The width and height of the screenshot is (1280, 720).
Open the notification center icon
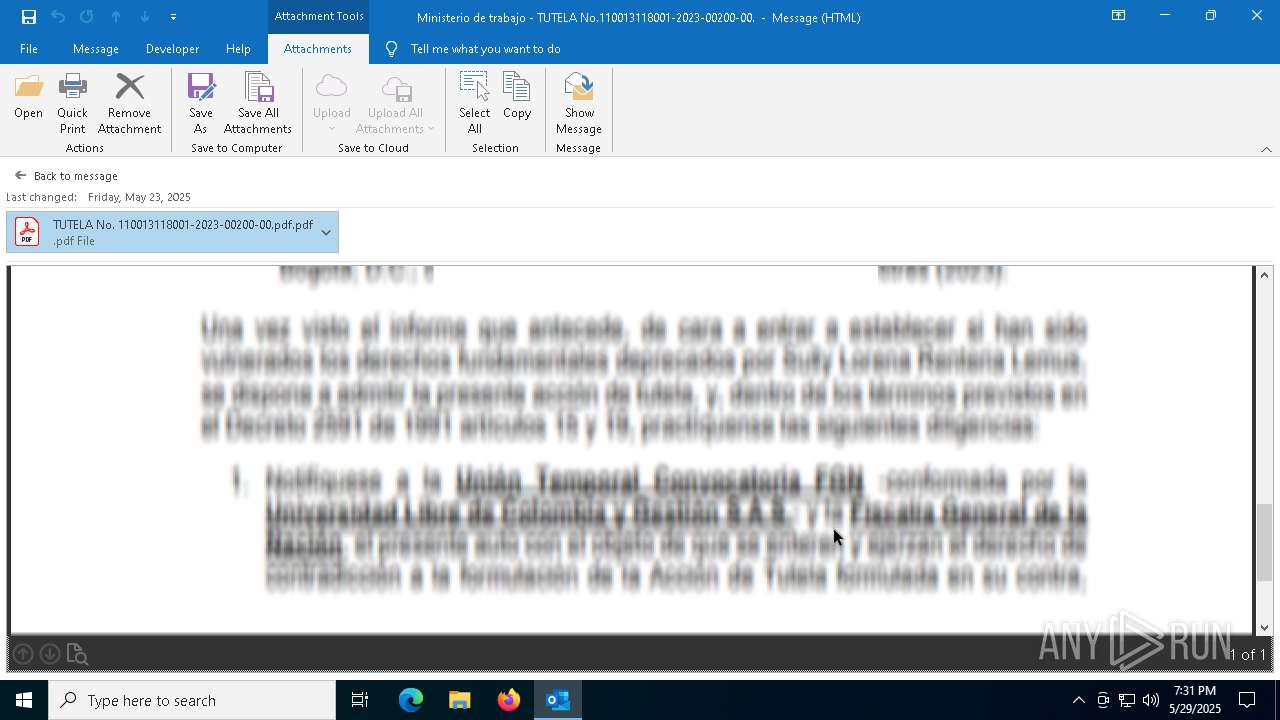click(1247, 700)
